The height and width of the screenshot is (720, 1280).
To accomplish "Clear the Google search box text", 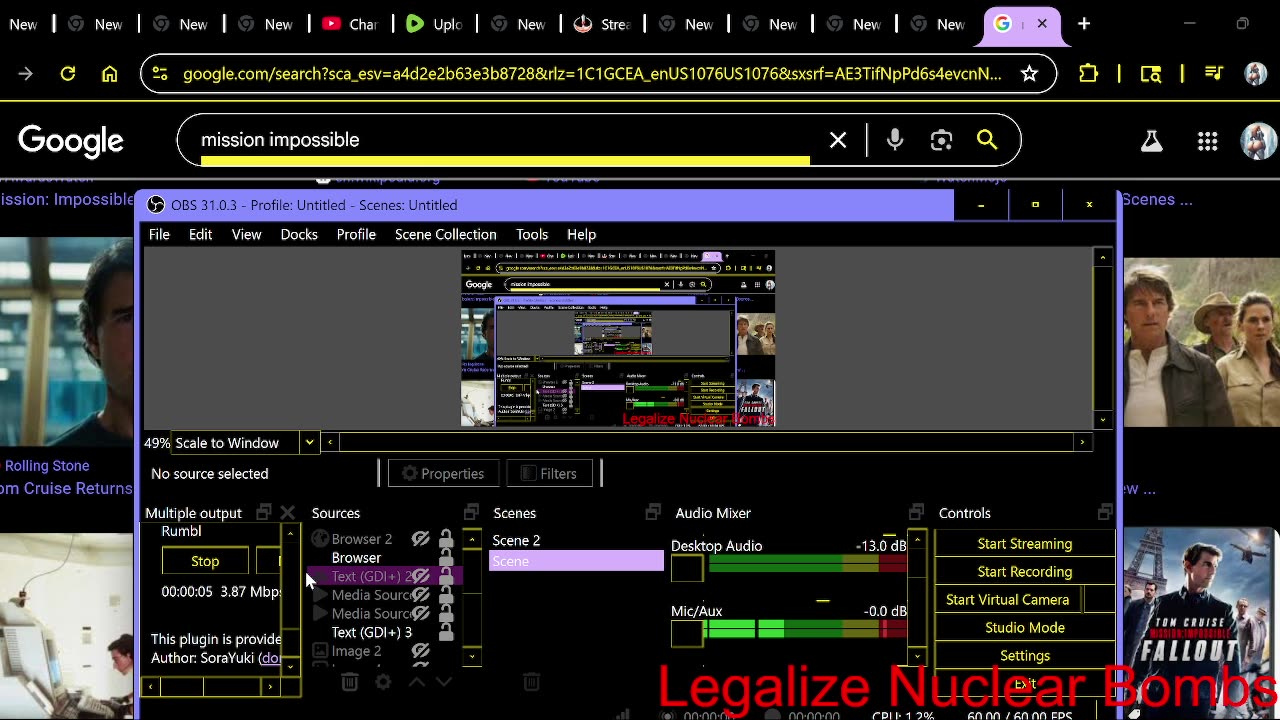I will (838, 141).
